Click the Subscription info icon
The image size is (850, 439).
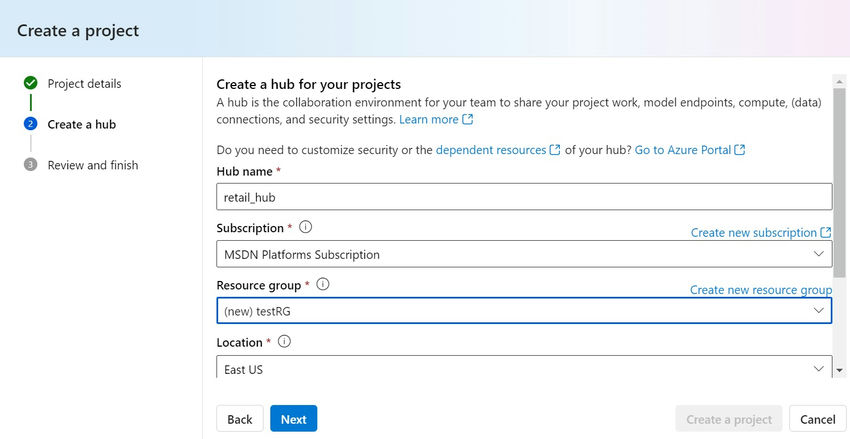coord(306,227)
